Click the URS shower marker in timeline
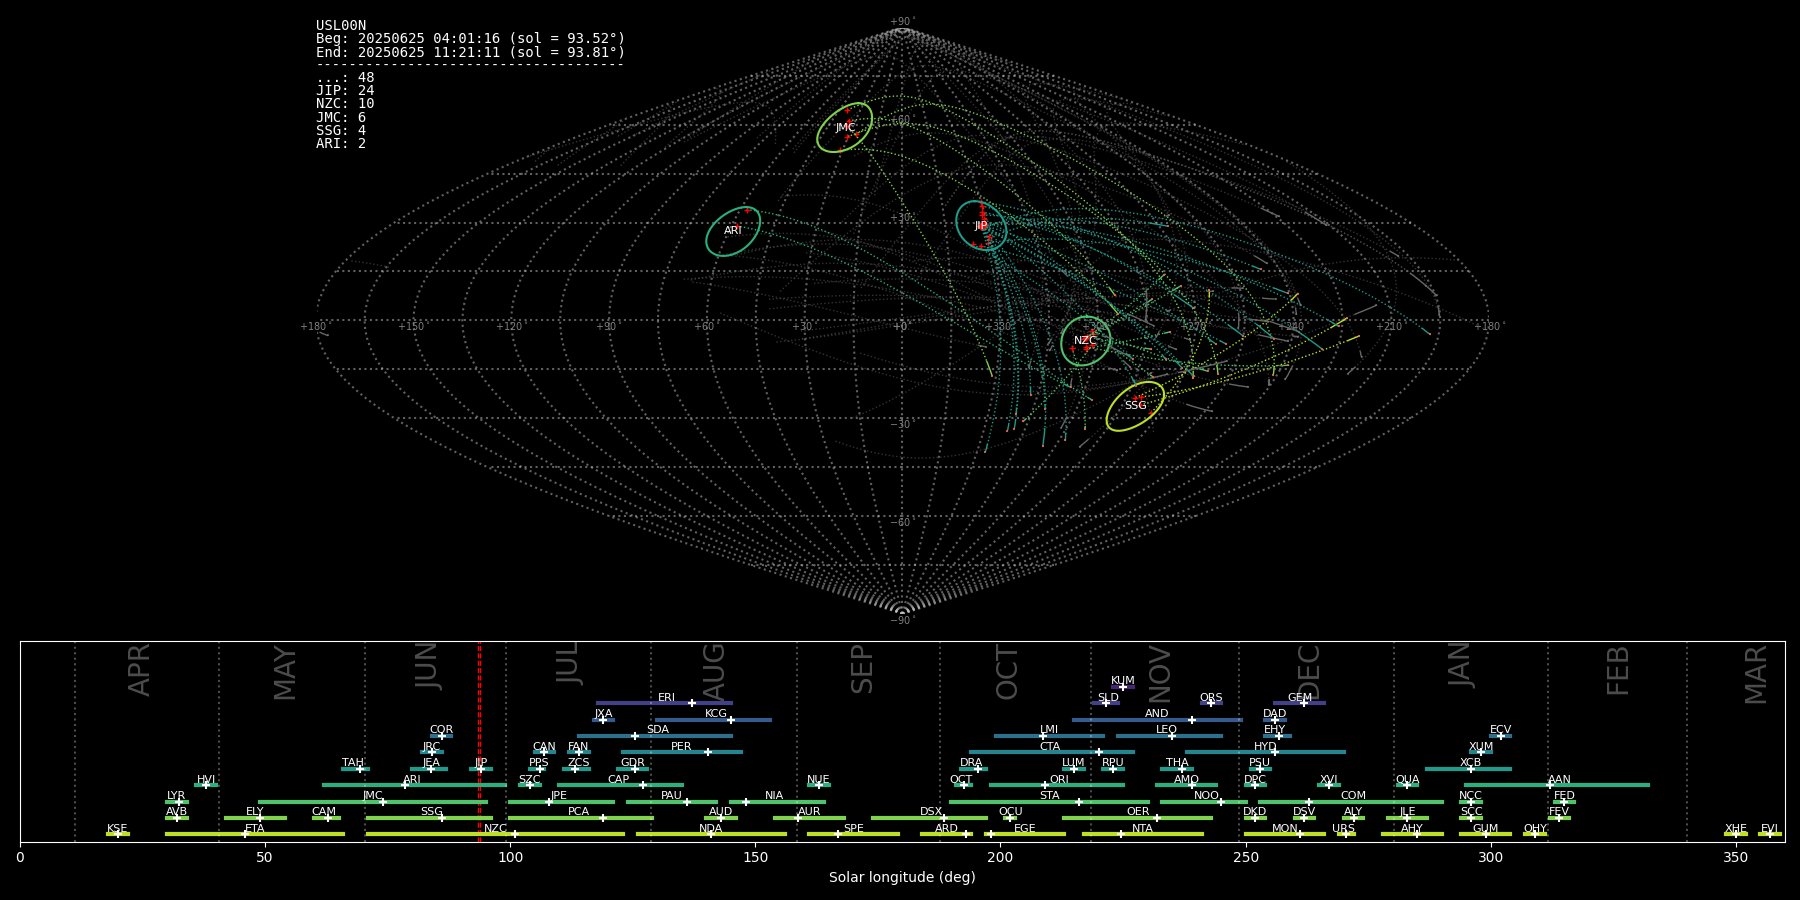This screenshot has width=1800, height=900. pos(1345,834)
